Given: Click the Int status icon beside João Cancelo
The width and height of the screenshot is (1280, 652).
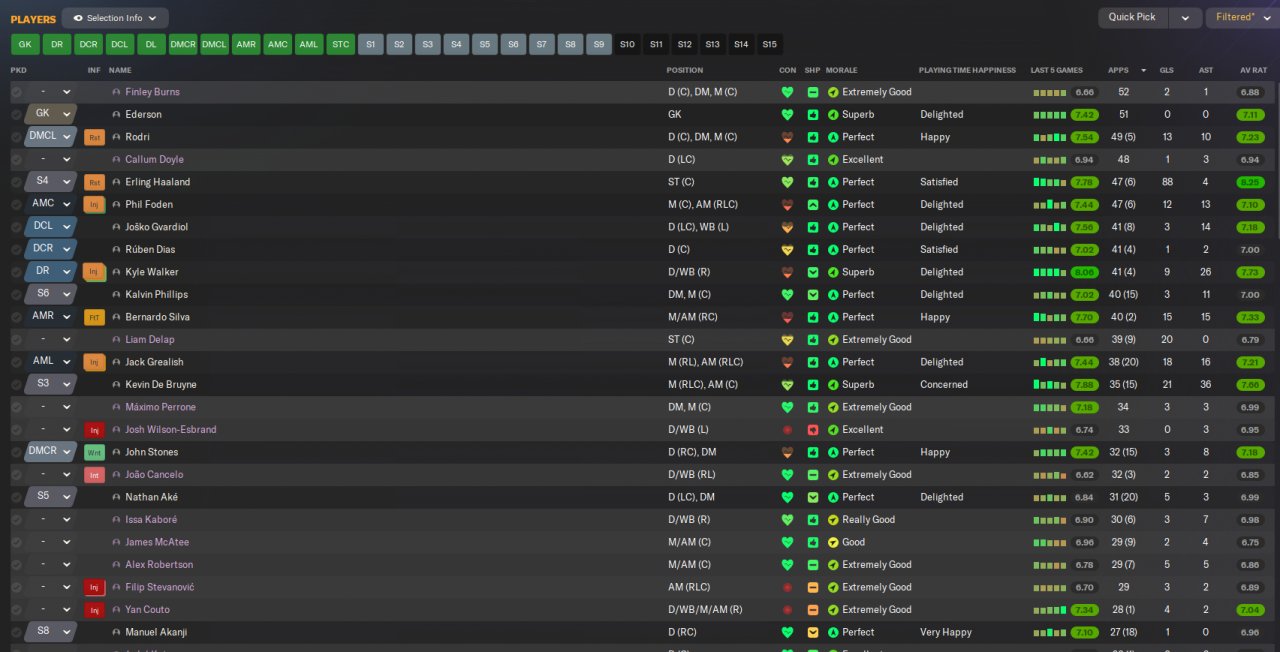Looking at the screenshot, I should click(x=95, y=475).
